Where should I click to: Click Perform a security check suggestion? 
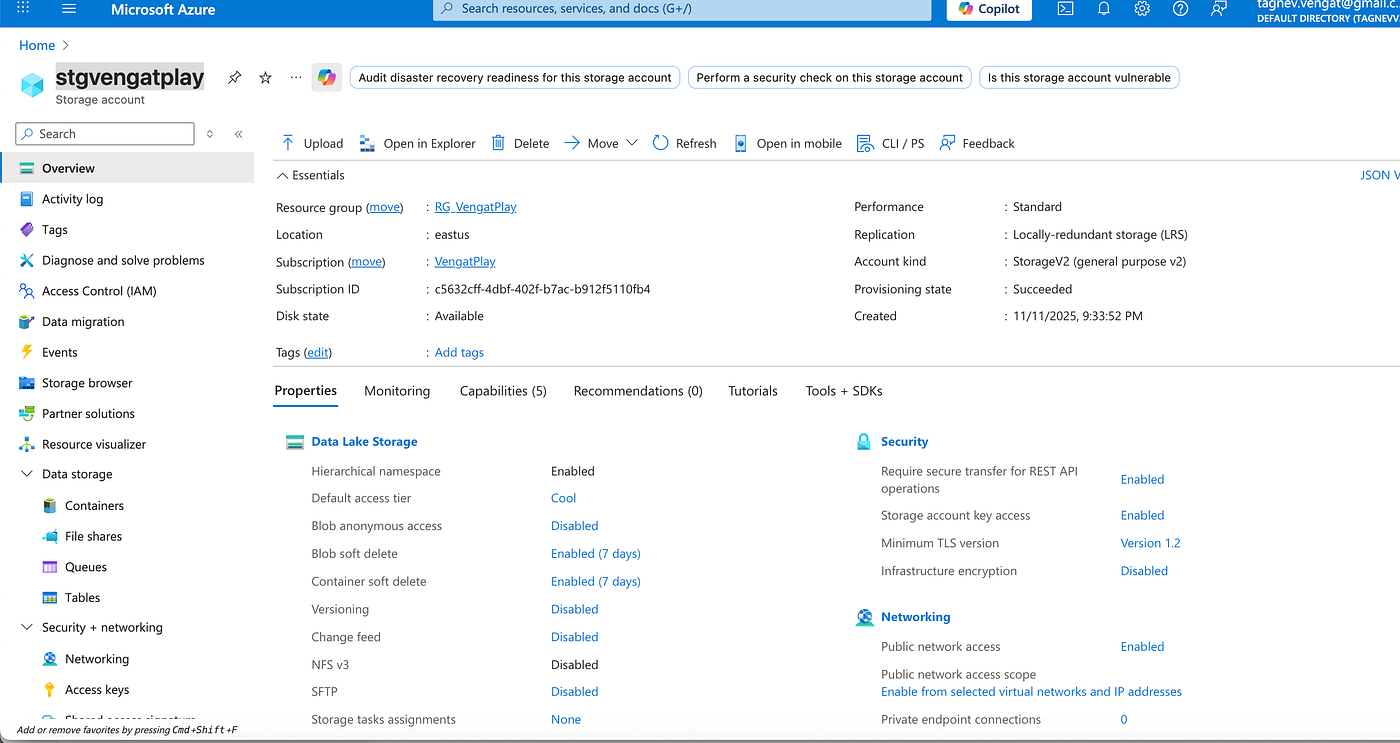pyautogui.click(x=830, y=77)
